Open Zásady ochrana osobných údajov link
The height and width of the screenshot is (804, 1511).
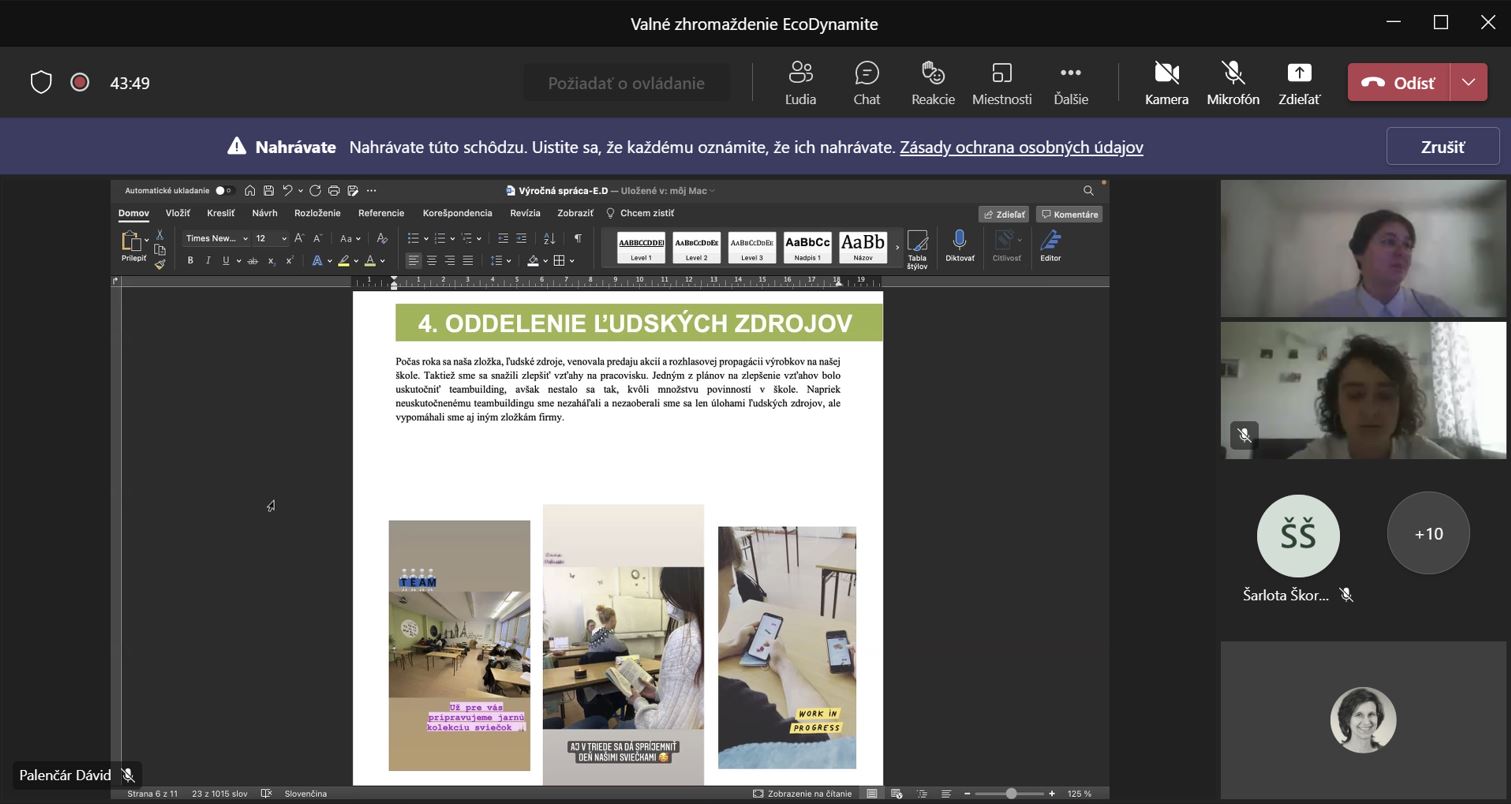pos(1021,147)
